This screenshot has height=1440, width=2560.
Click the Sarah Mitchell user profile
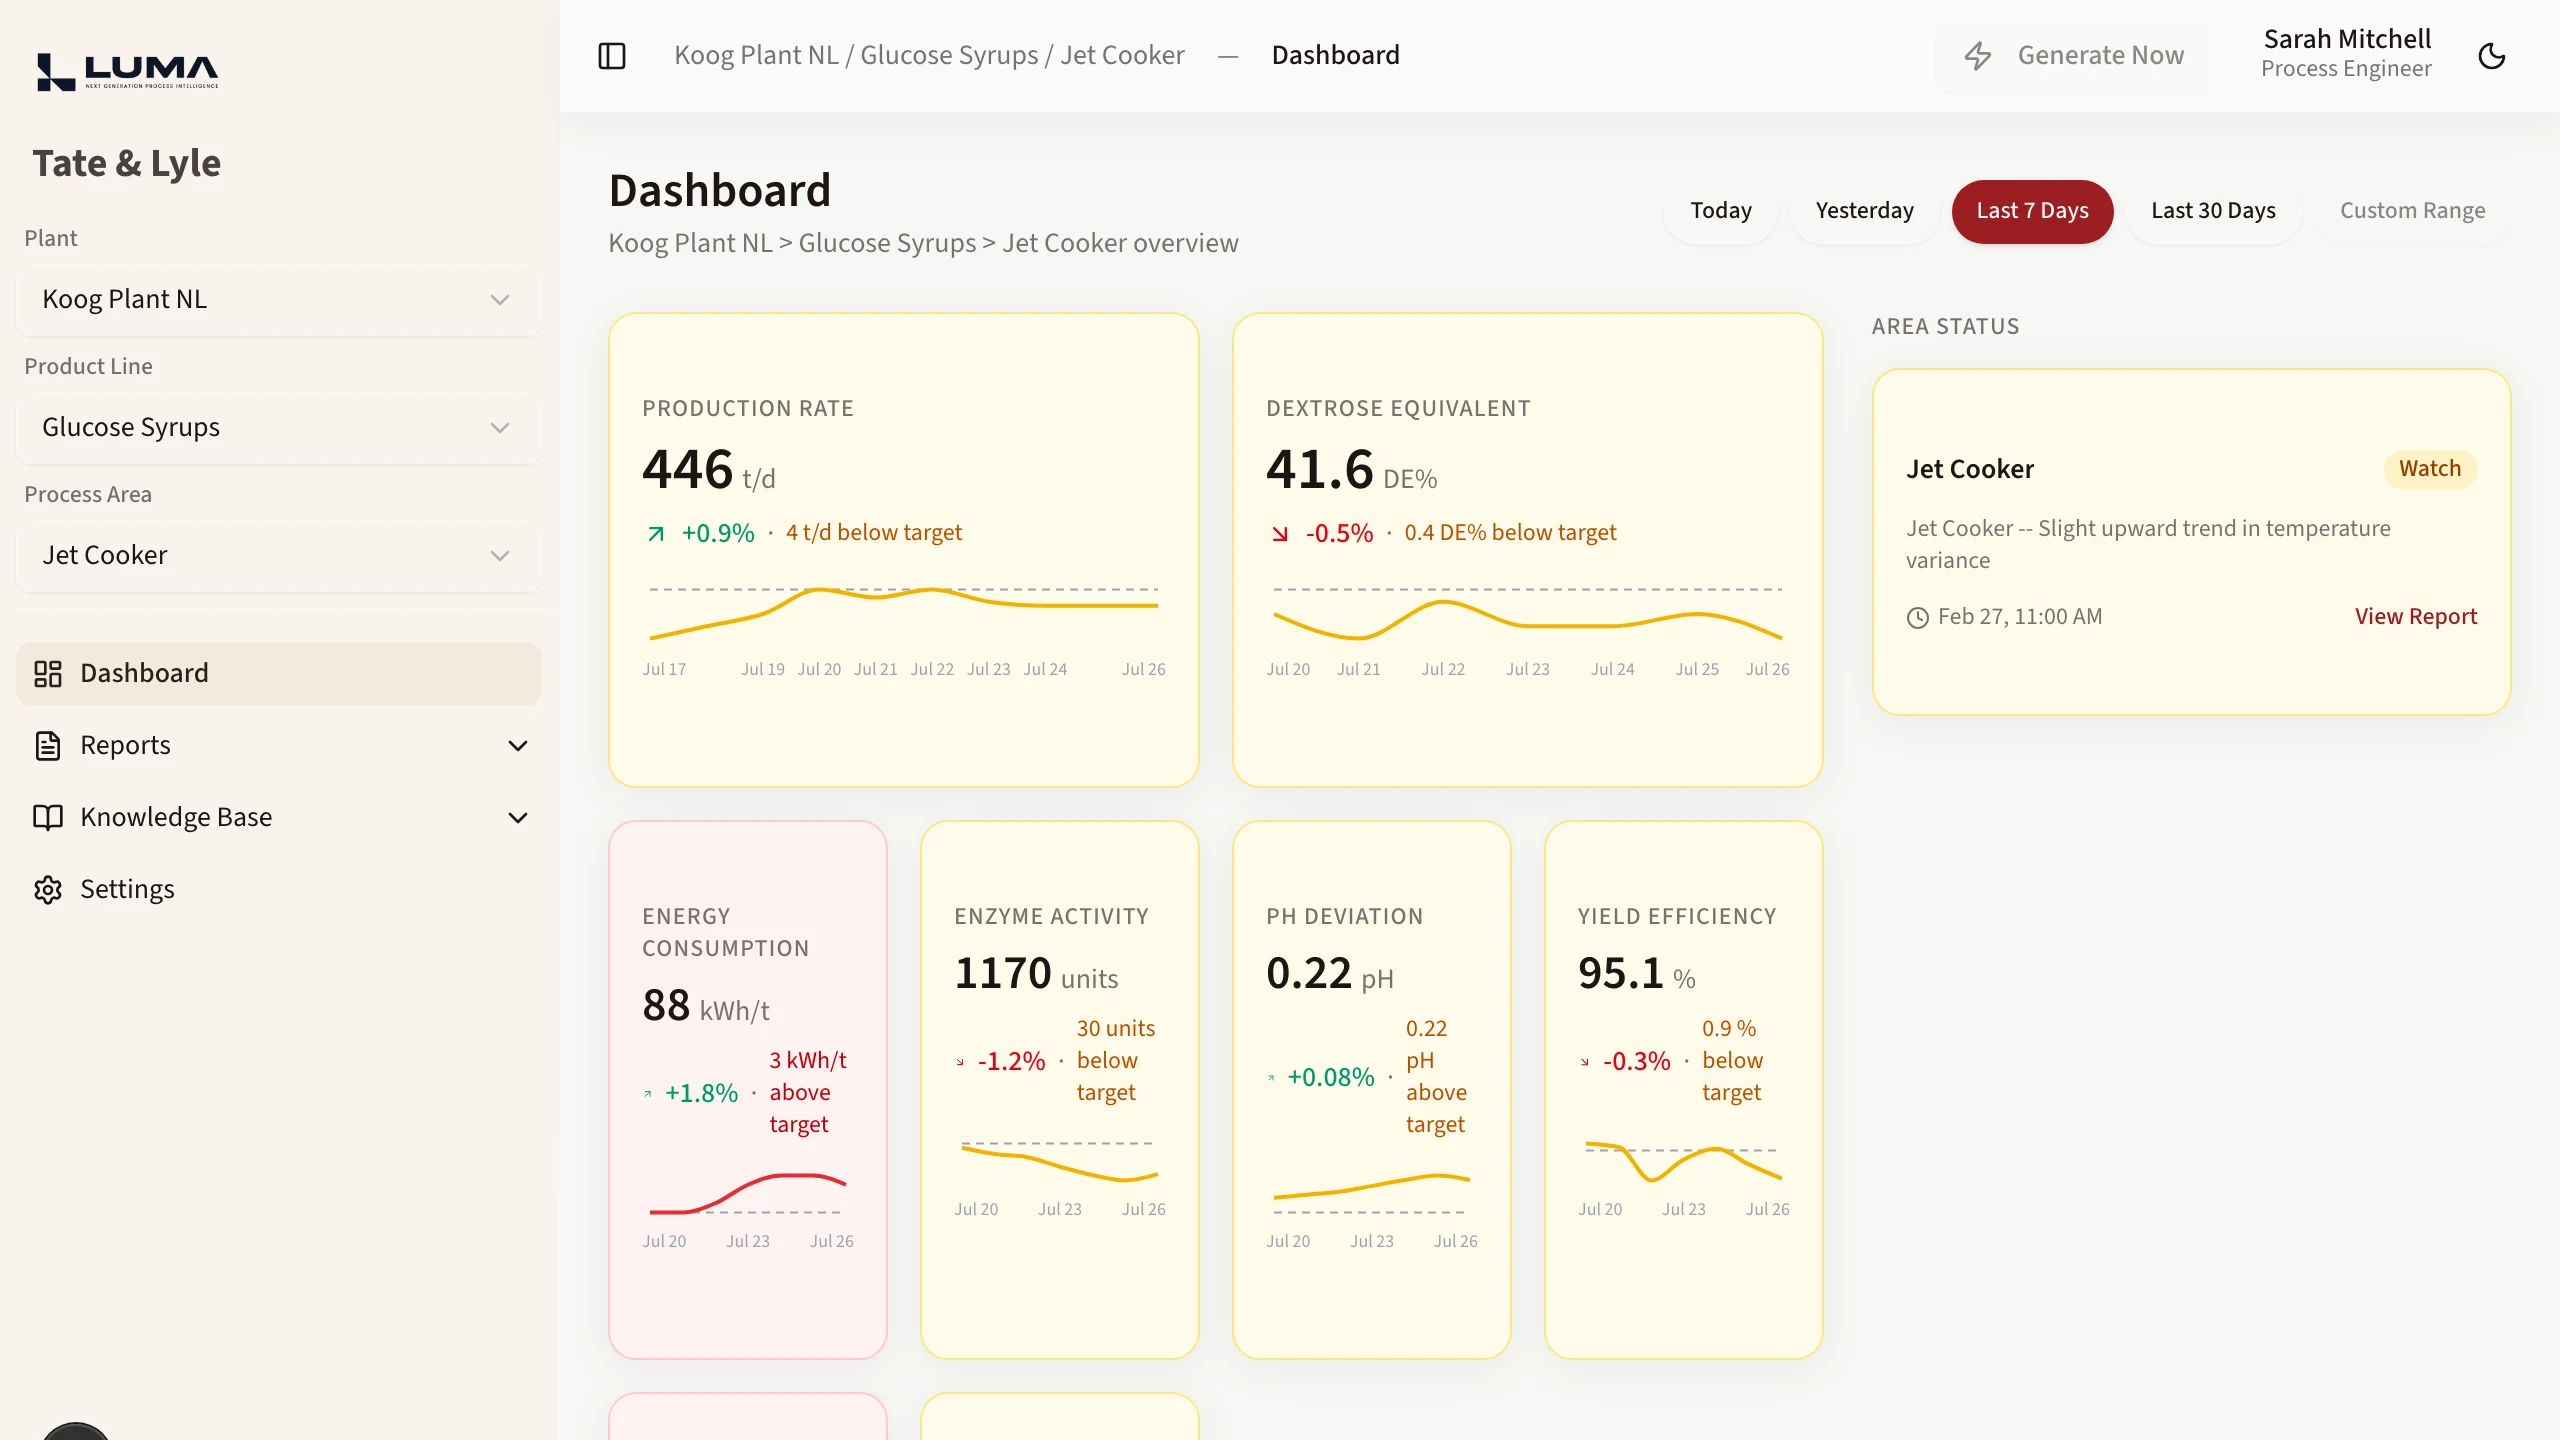click(x=2346, y=54)
